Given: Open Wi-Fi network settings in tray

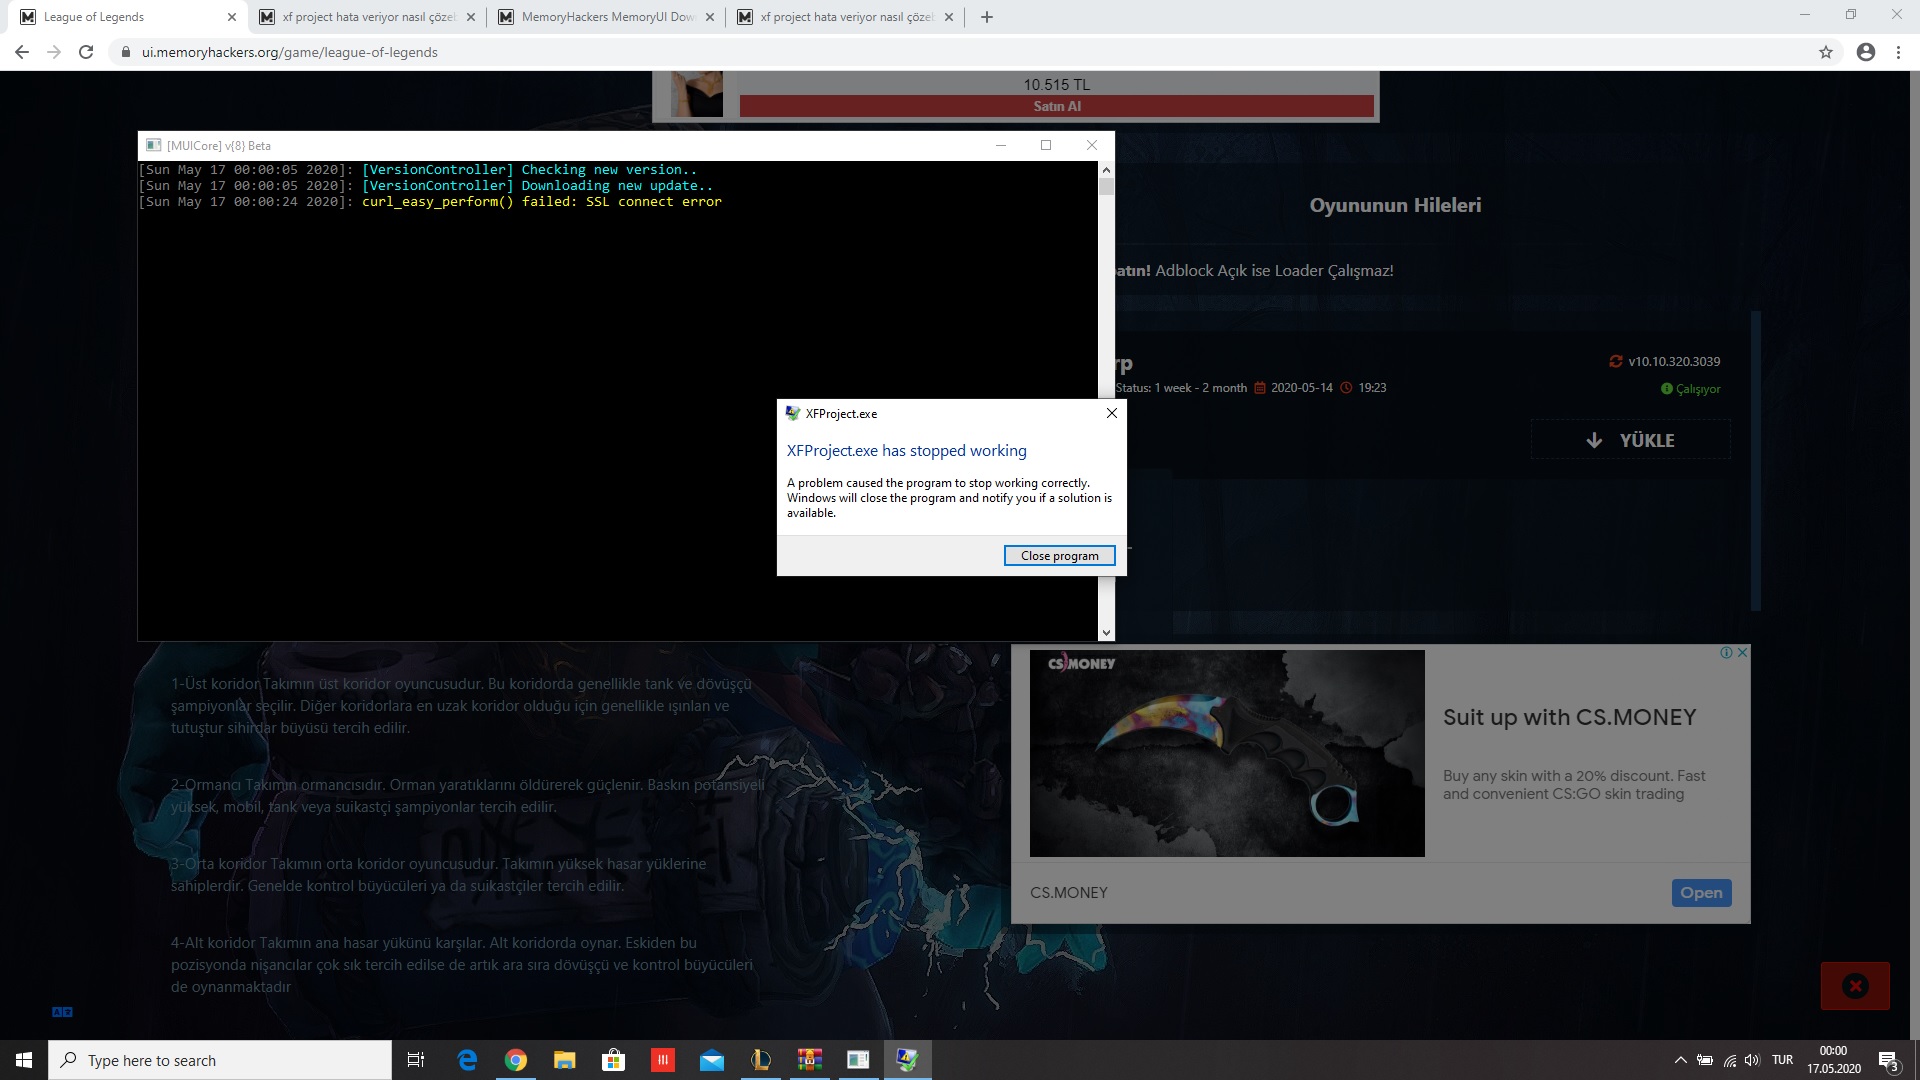Looking at the screenshot, I should point(1729,1060).
